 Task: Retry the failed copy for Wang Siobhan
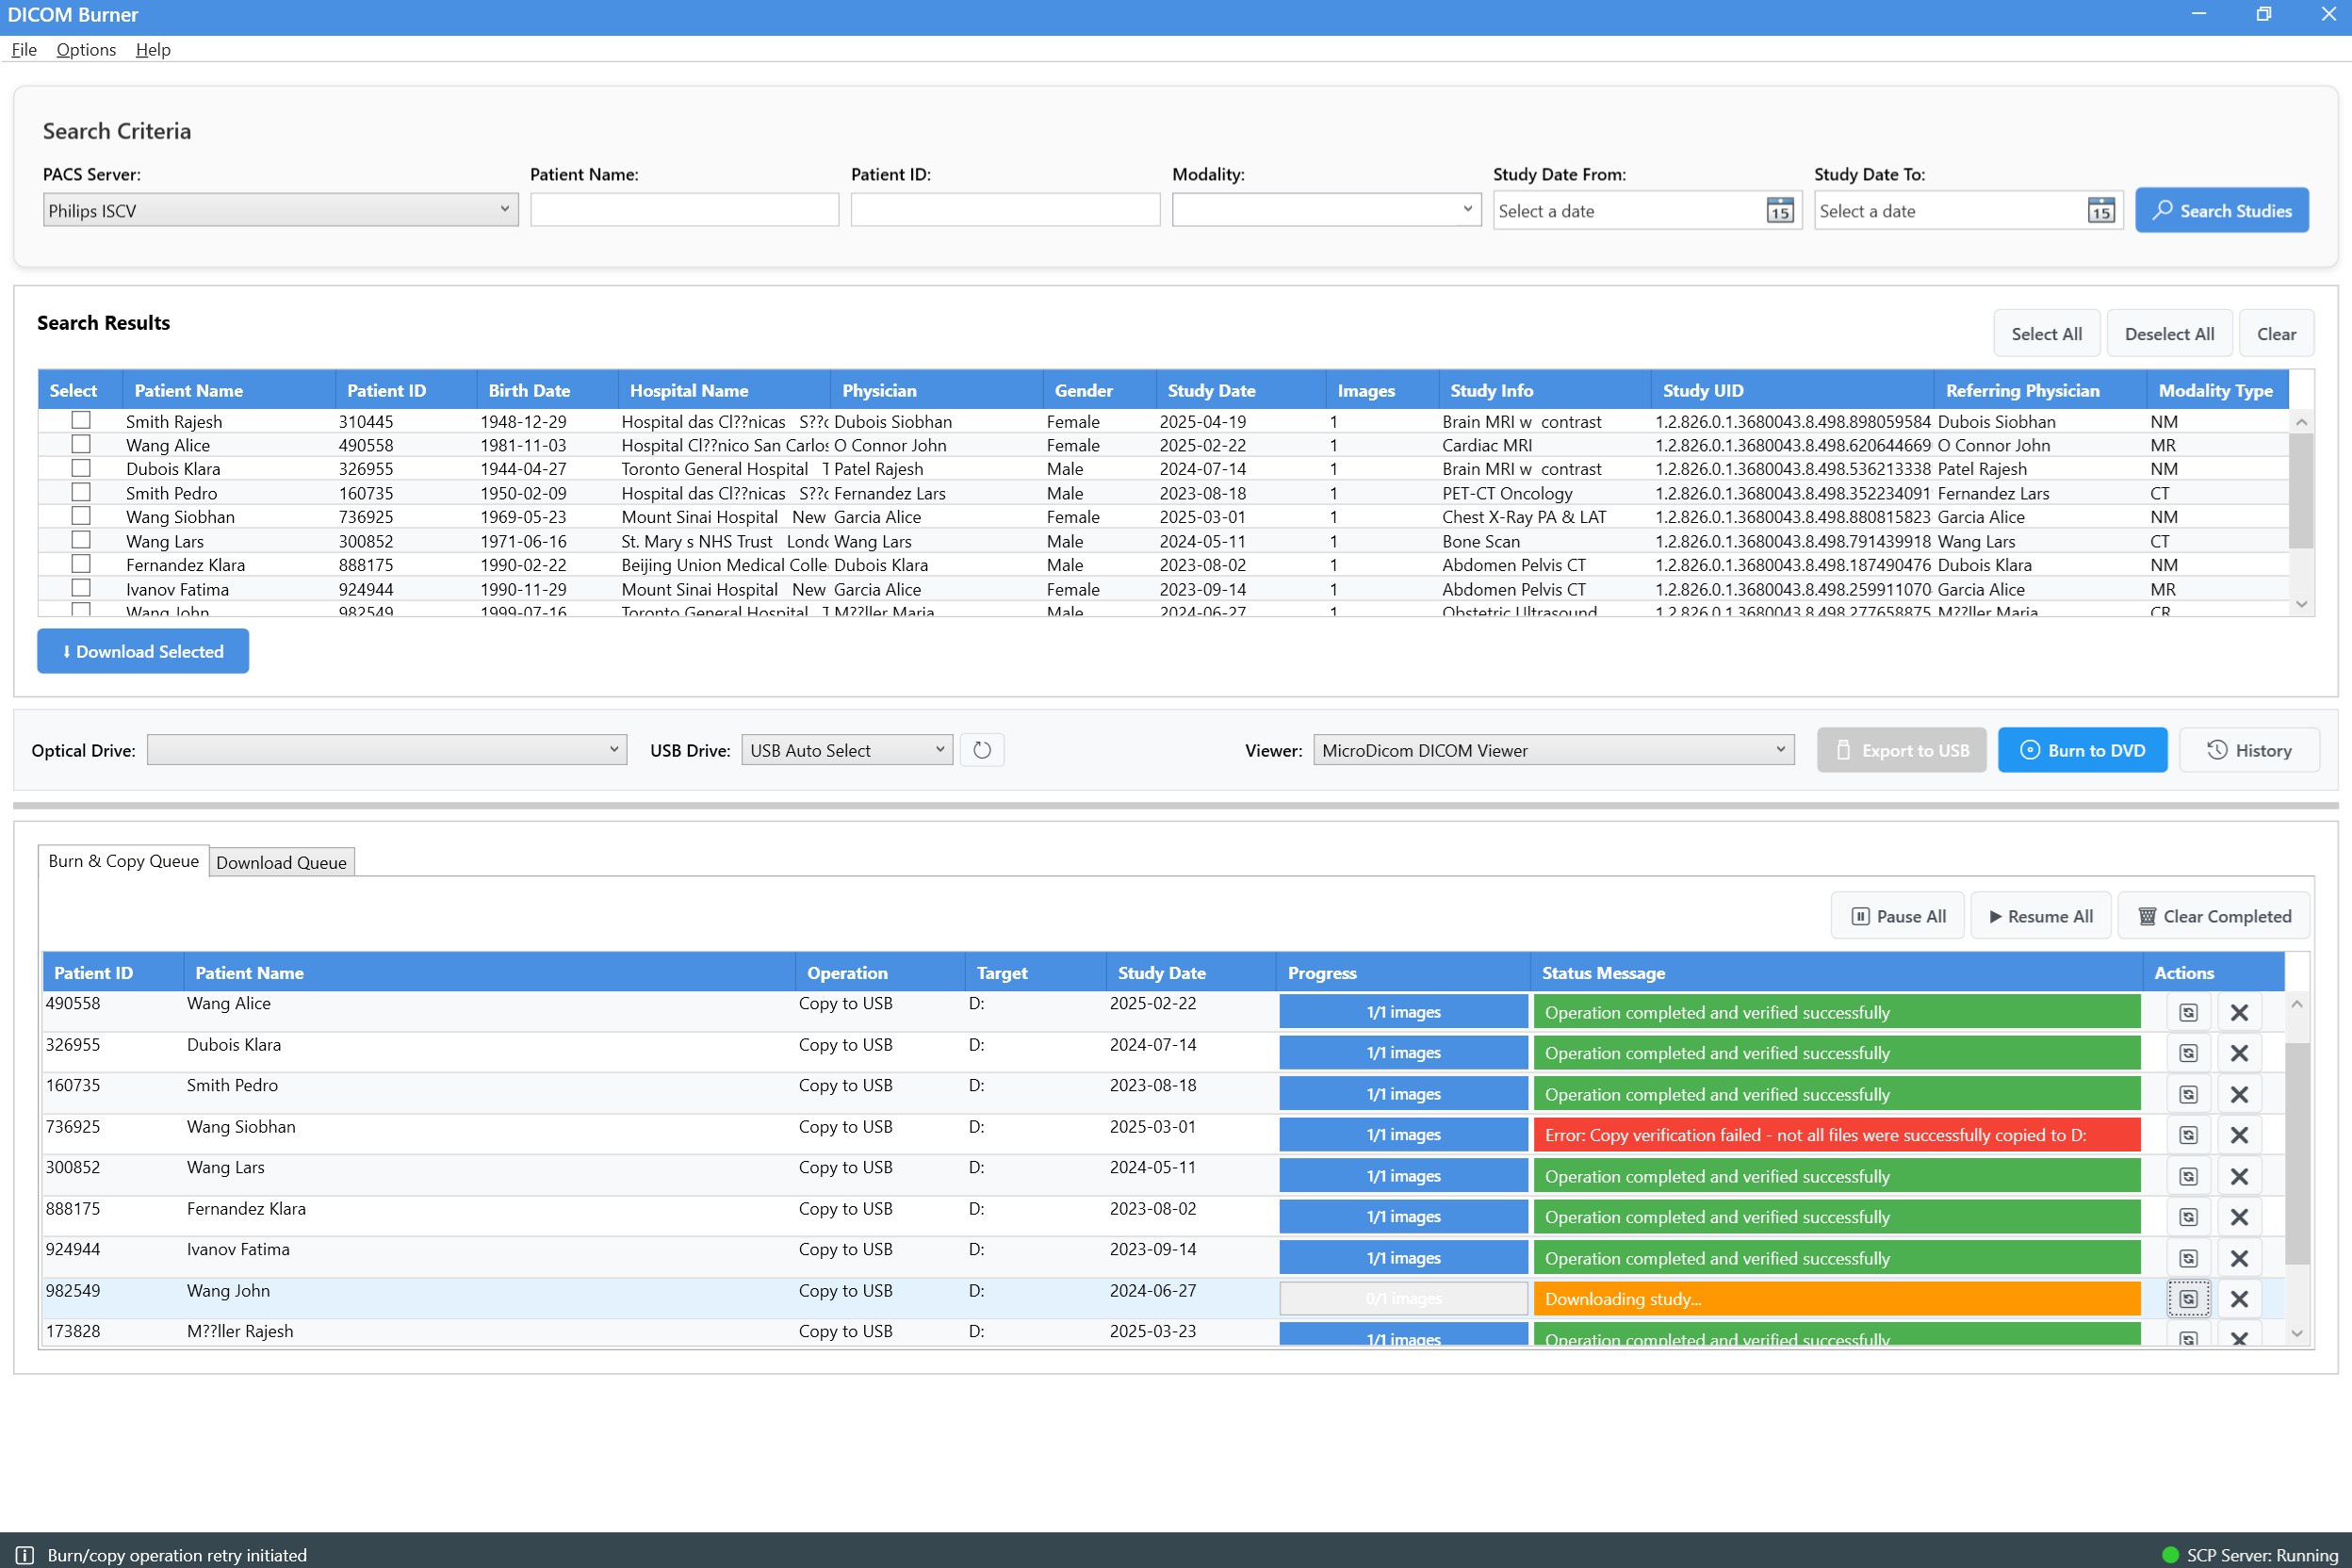[x=2188, y=1134]
